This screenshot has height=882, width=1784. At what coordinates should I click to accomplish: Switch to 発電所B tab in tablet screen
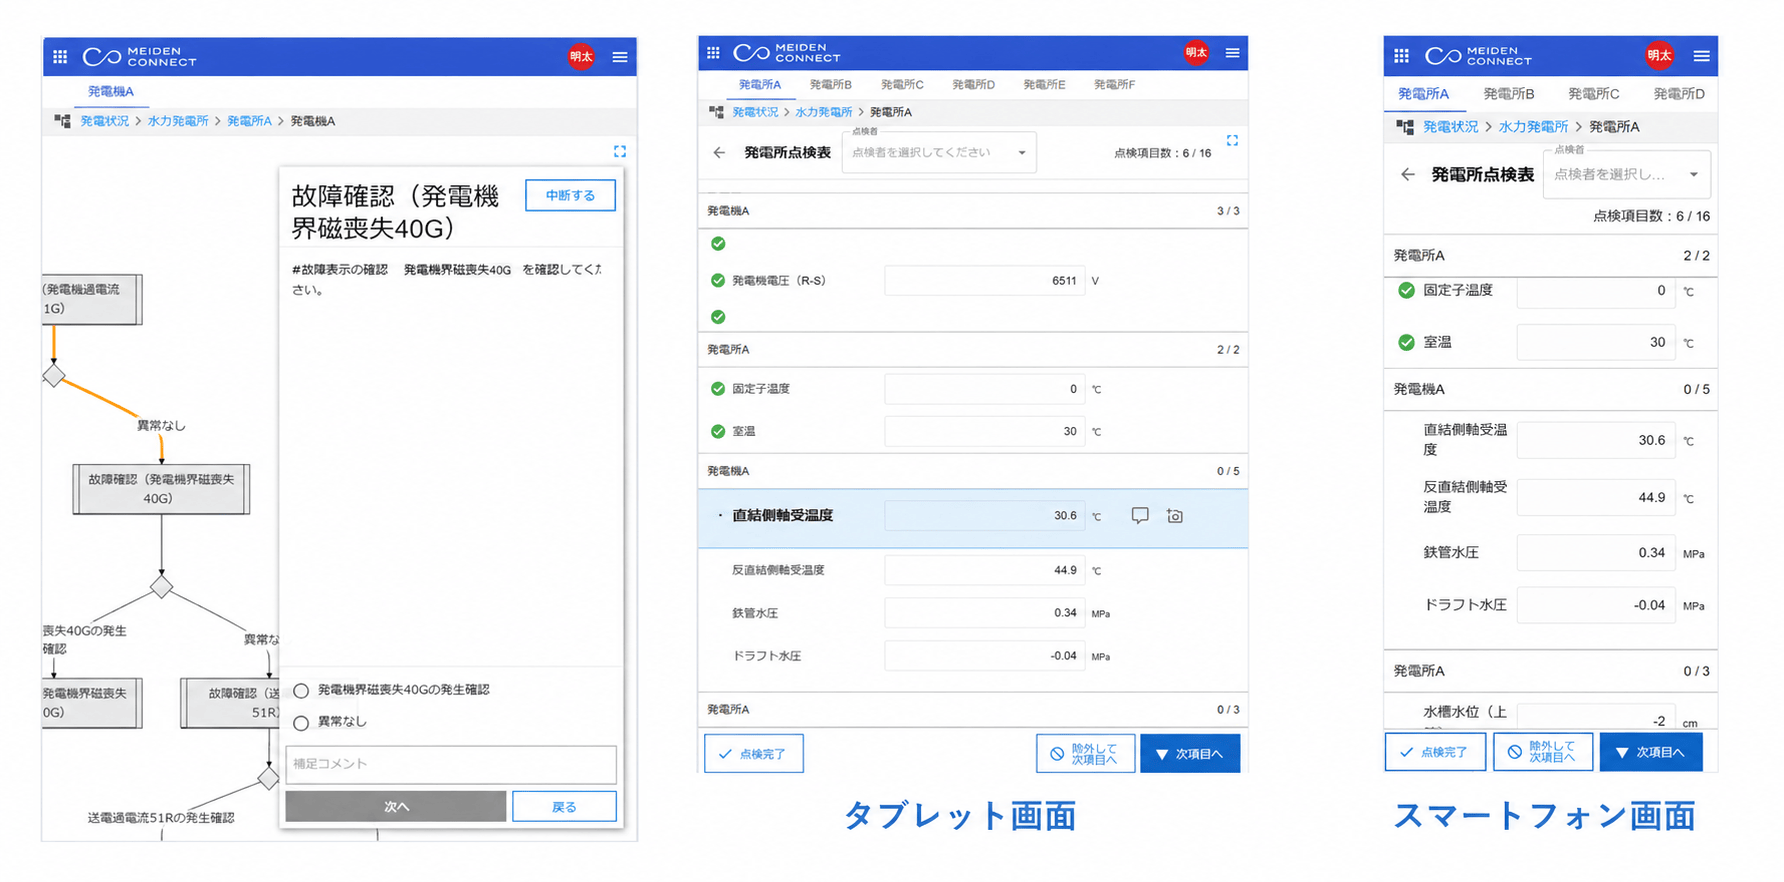coord(831,85)
